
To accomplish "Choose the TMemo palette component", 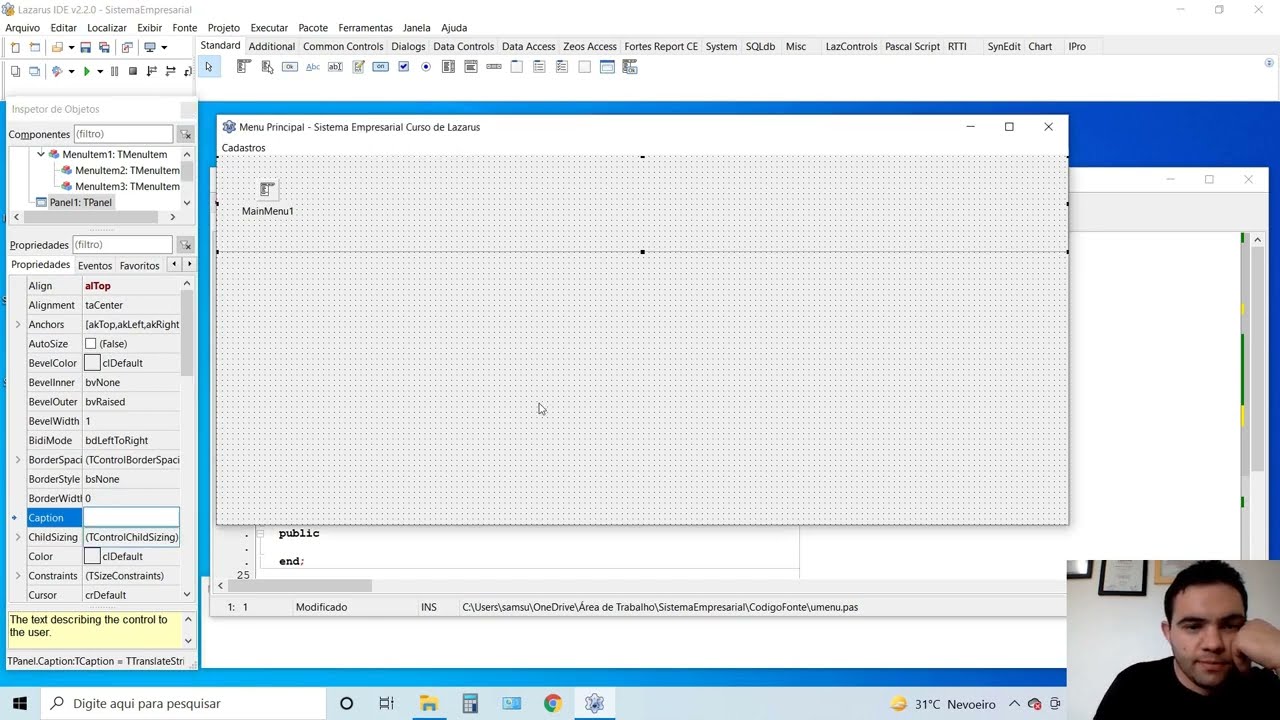I will (x=358, y=67).
